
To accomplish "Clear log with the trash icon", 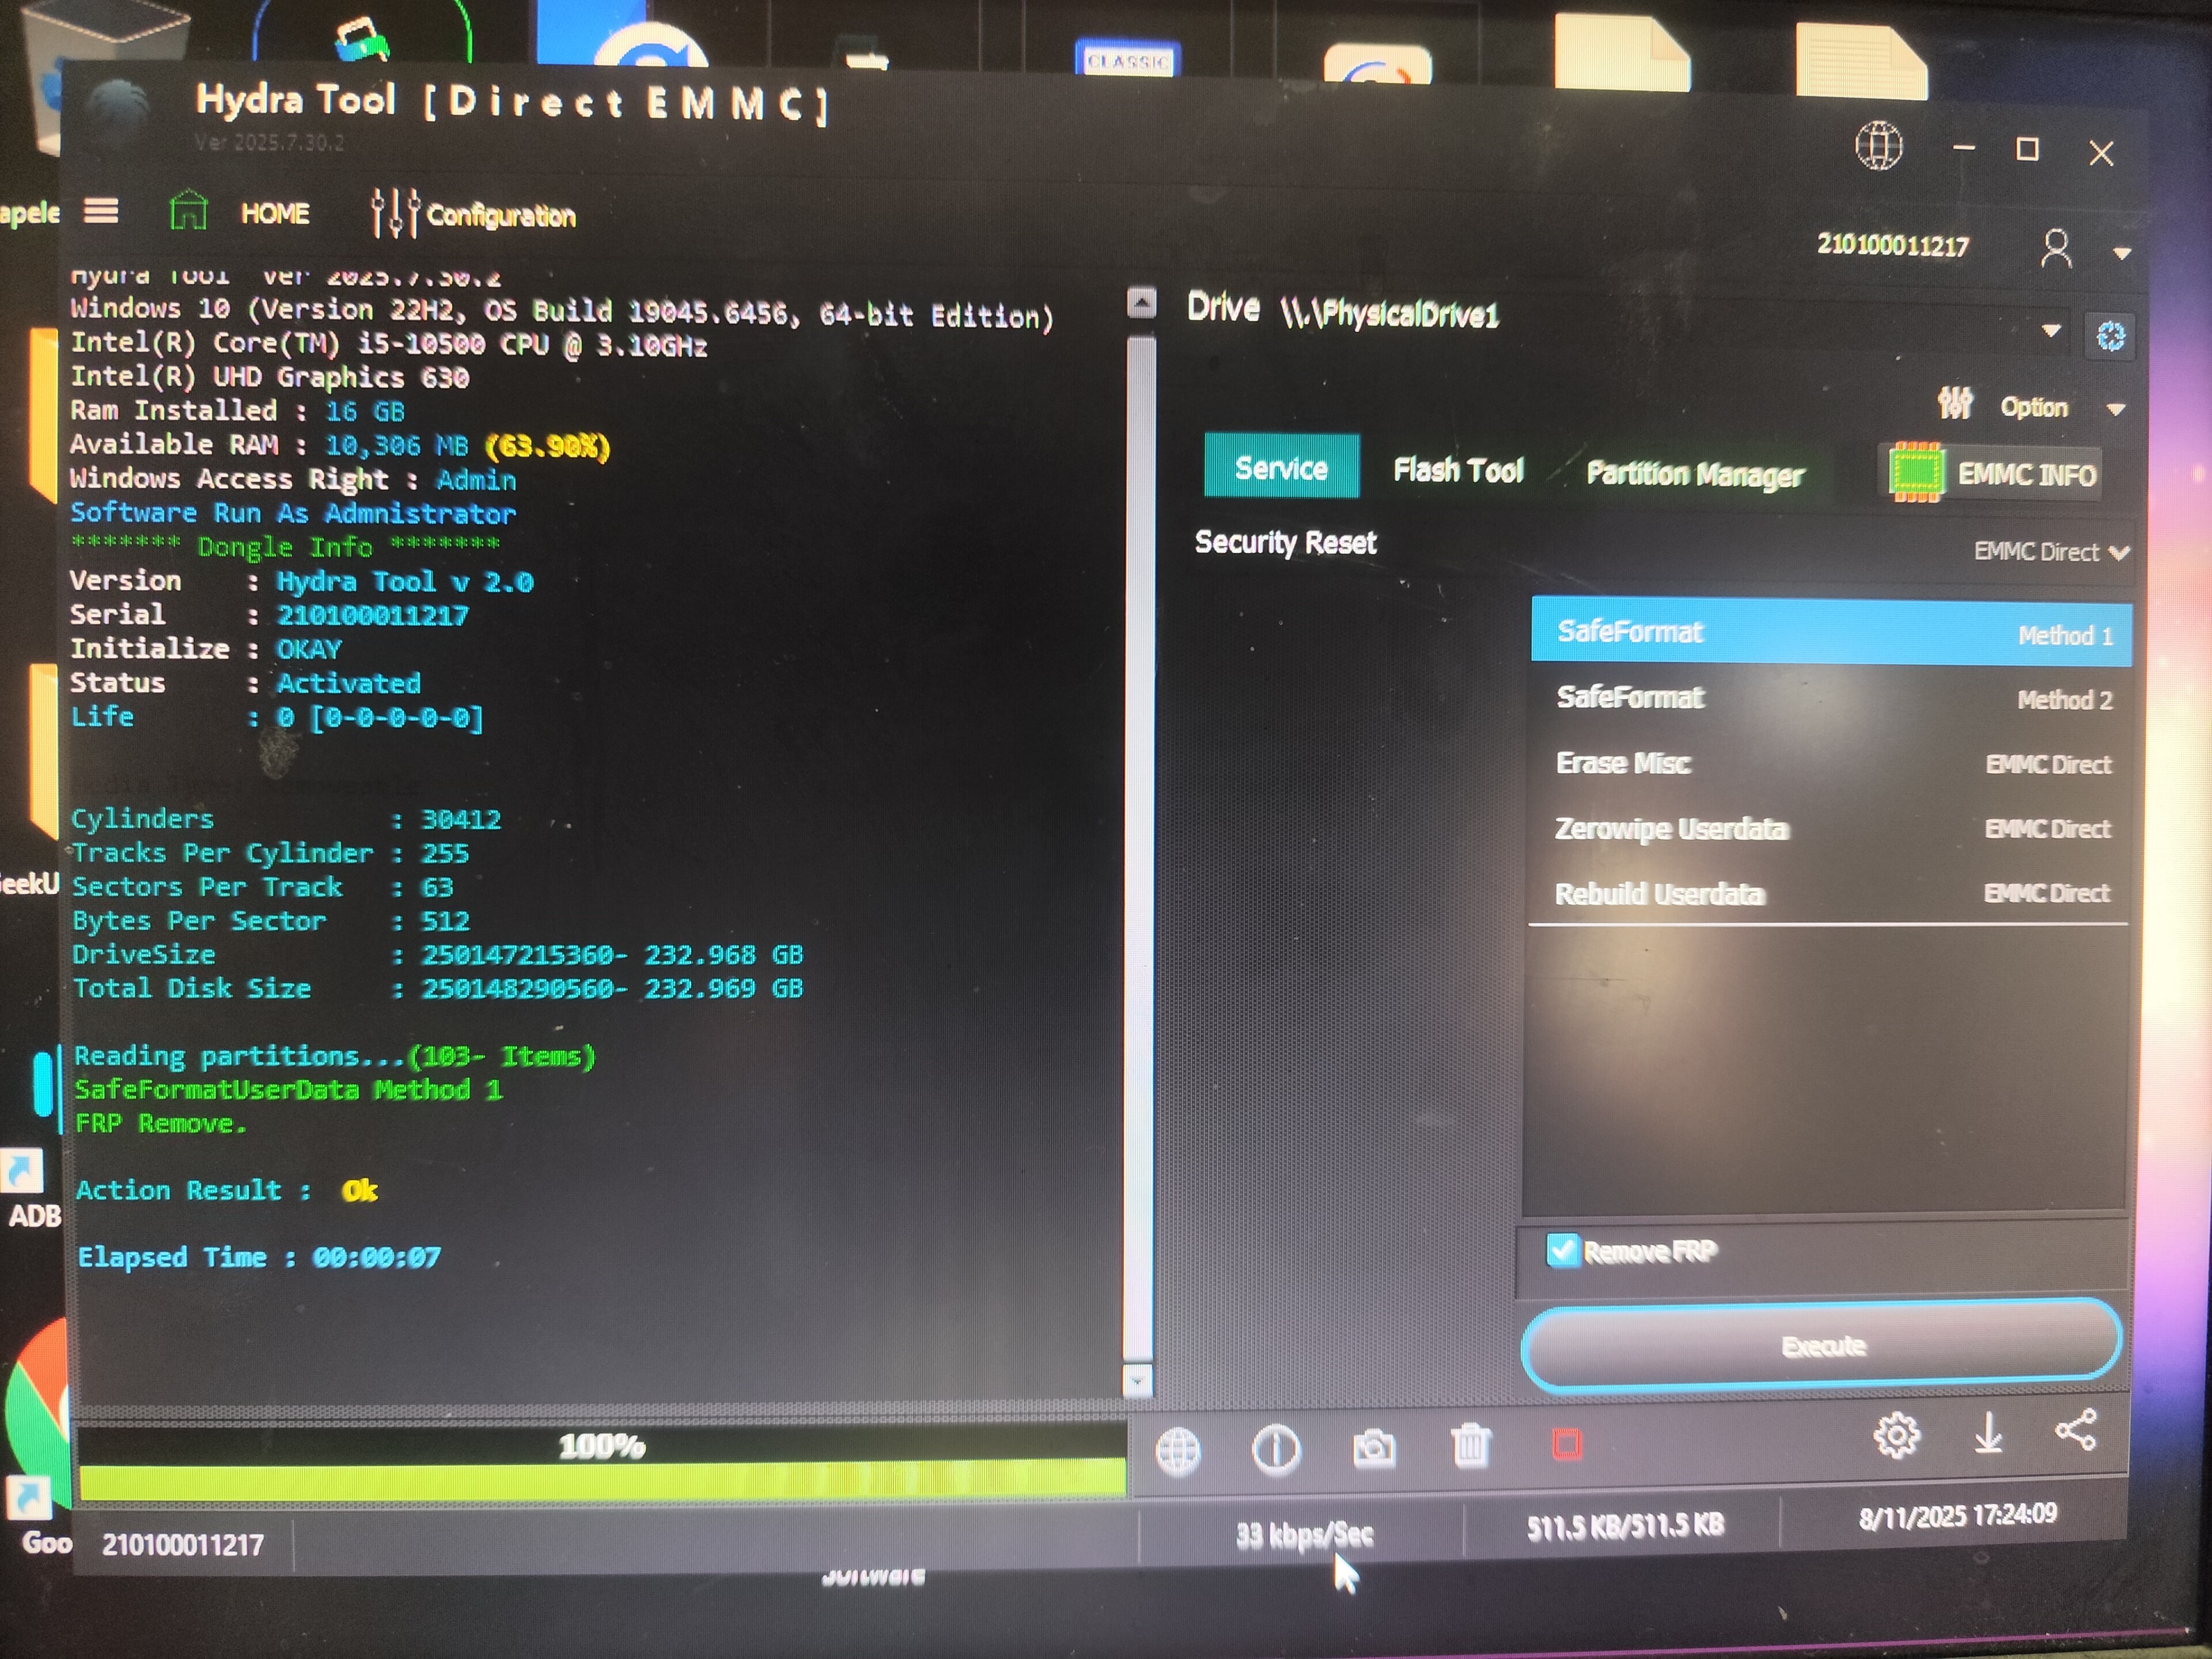I will pyautogui.click(x=1470, y=1446).
